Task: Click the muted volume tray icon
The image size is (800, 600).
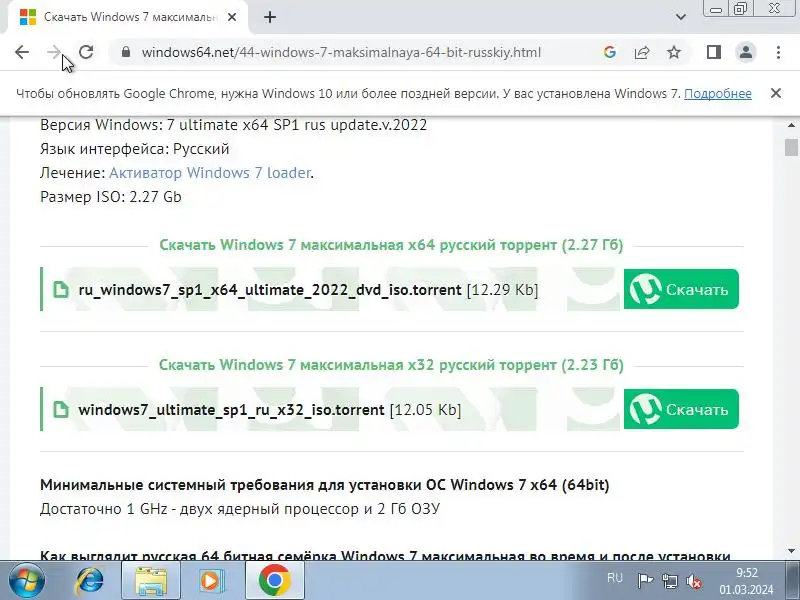Action: pos(694,581)
